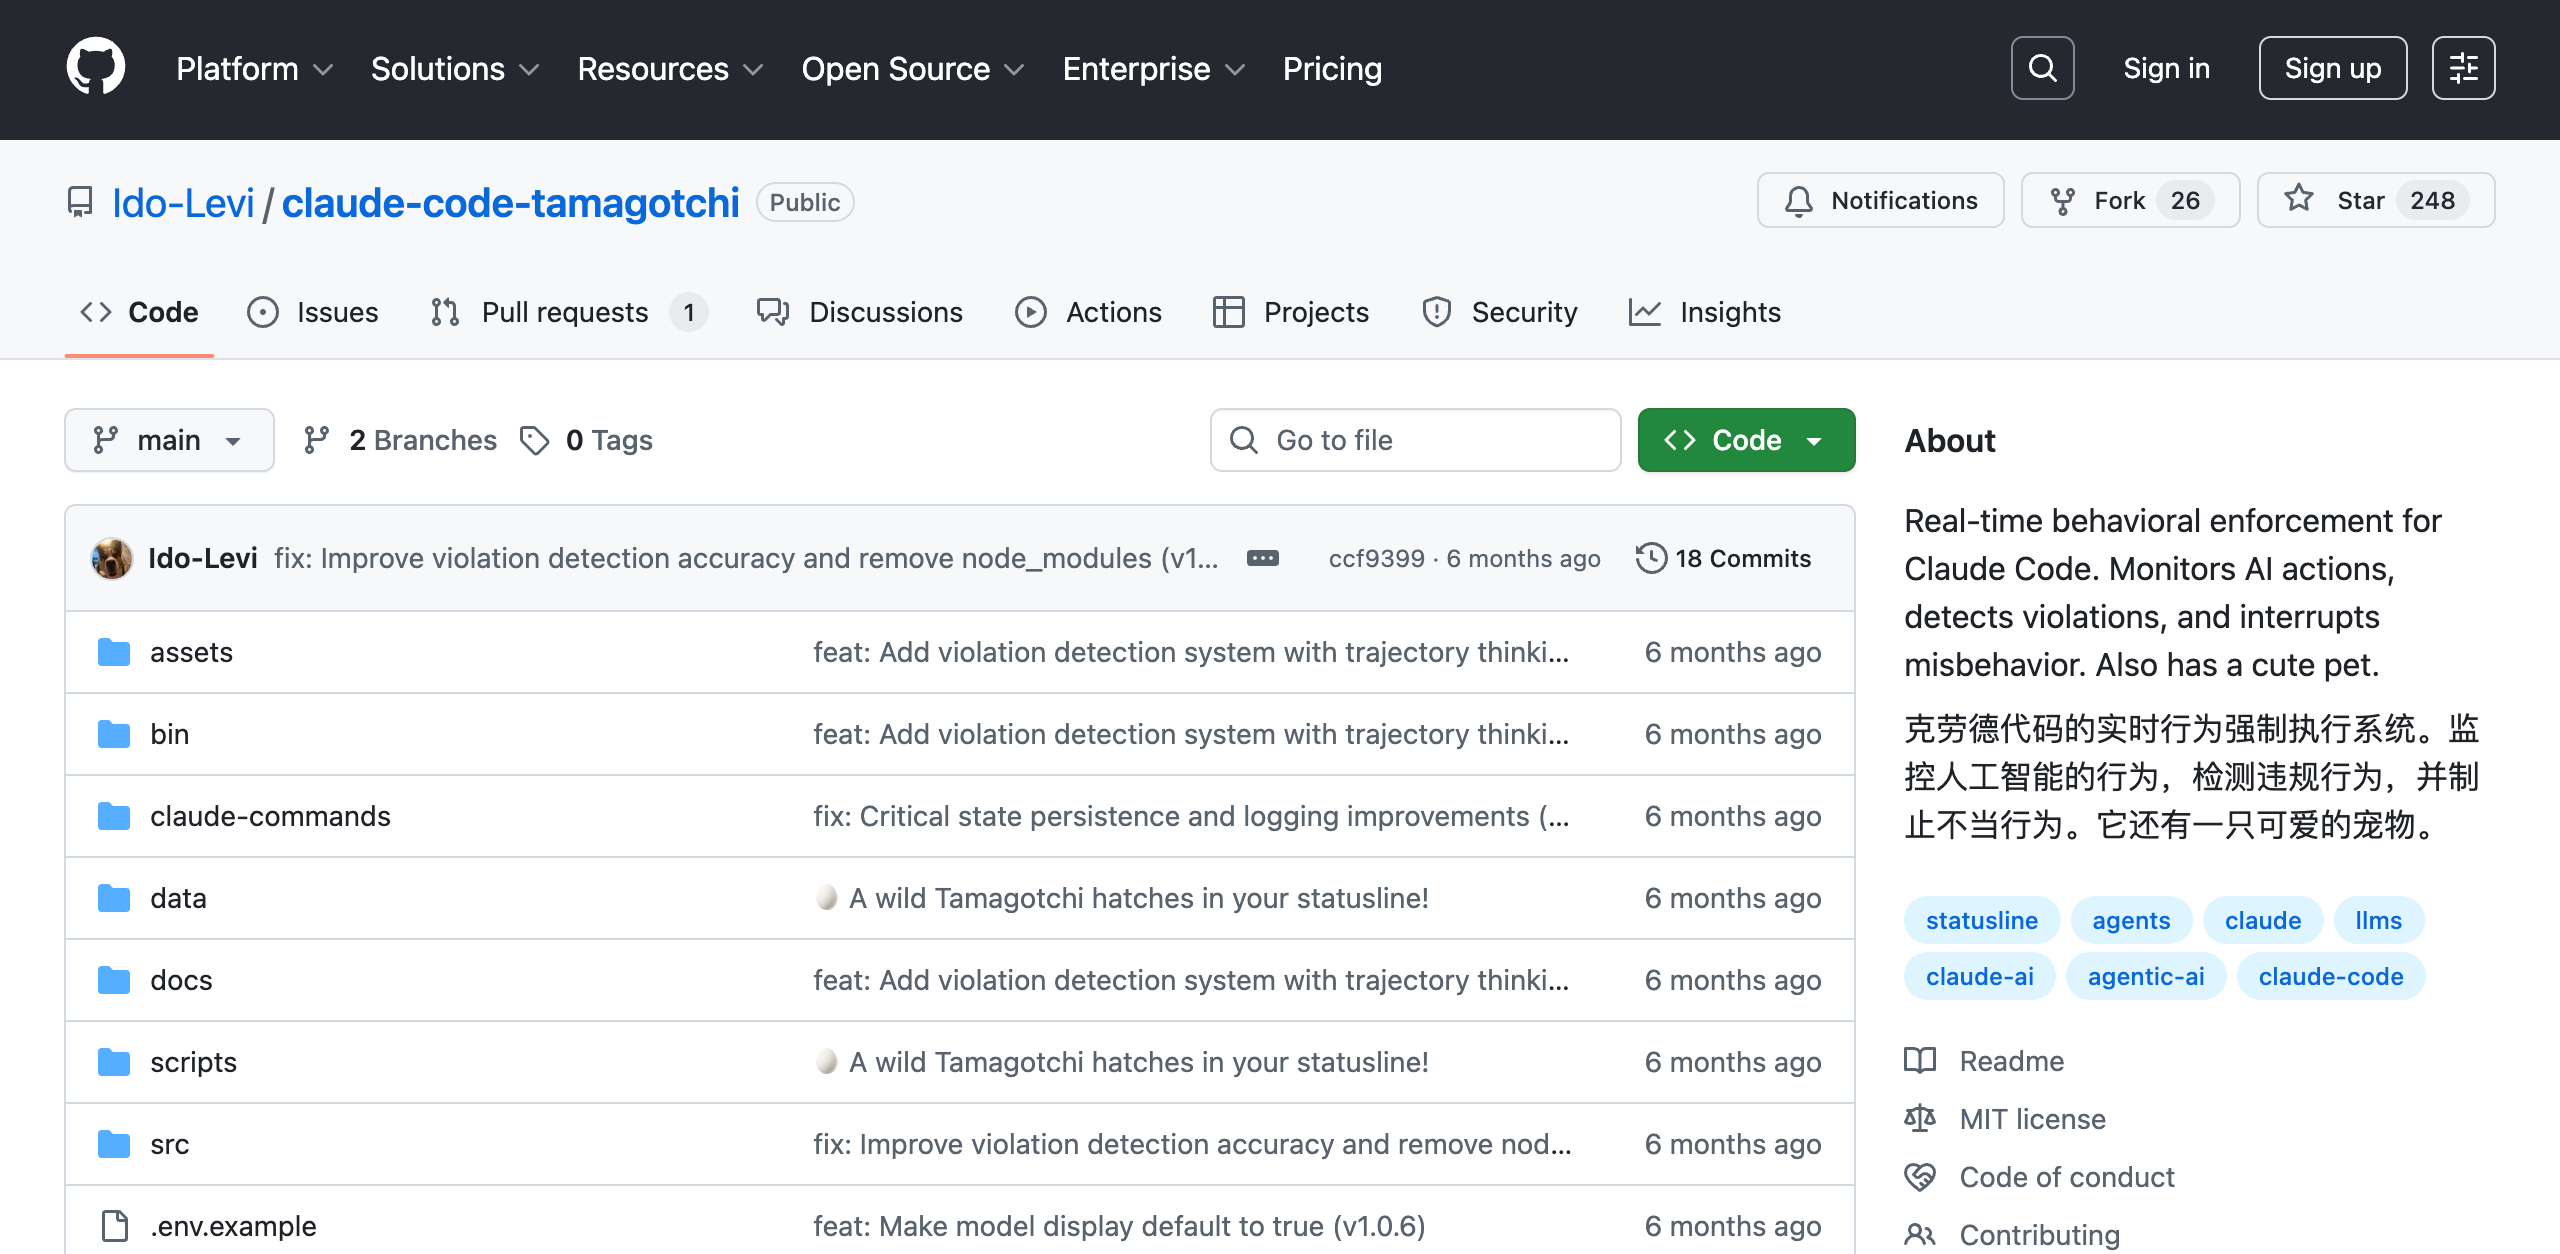
Task: Click the Notifications bell button
Action: point(1880,200)
